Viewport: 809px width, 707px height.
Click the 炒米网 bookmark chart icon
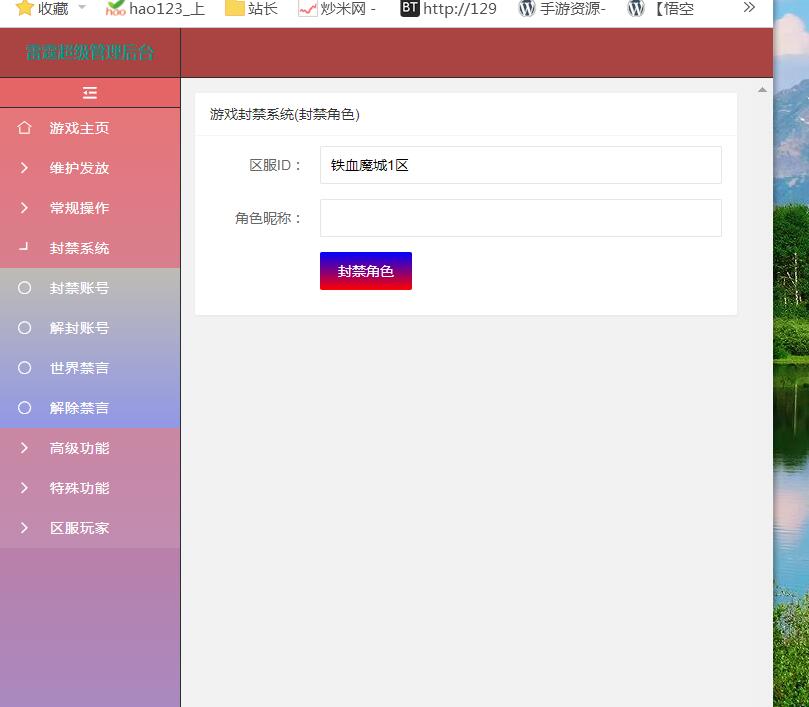[x=307, y=9]
